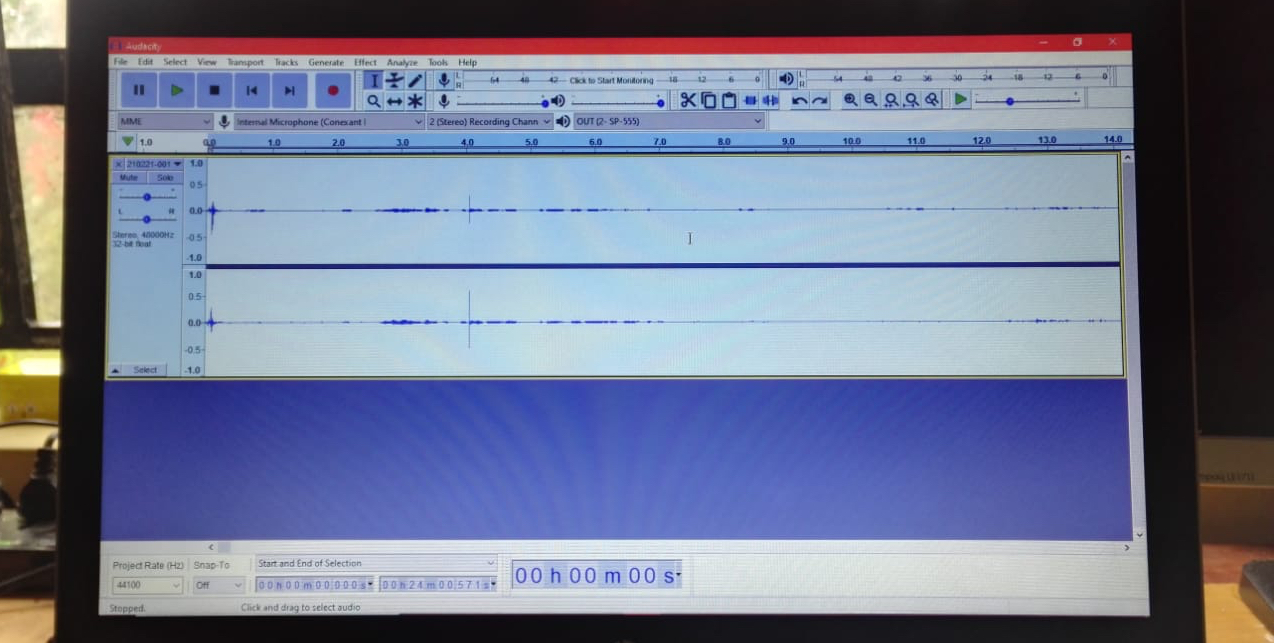Skip to the end of the project
1274x643 pixels.
289,90
